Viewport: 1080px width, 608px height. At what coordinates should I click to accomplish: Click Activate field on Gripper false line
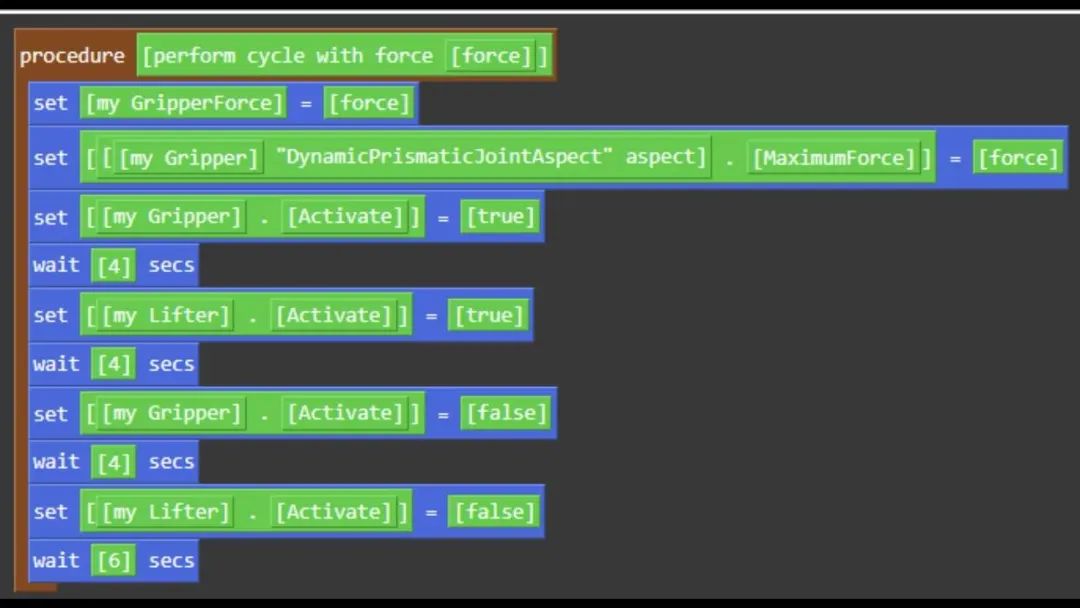tap(346, 413)
